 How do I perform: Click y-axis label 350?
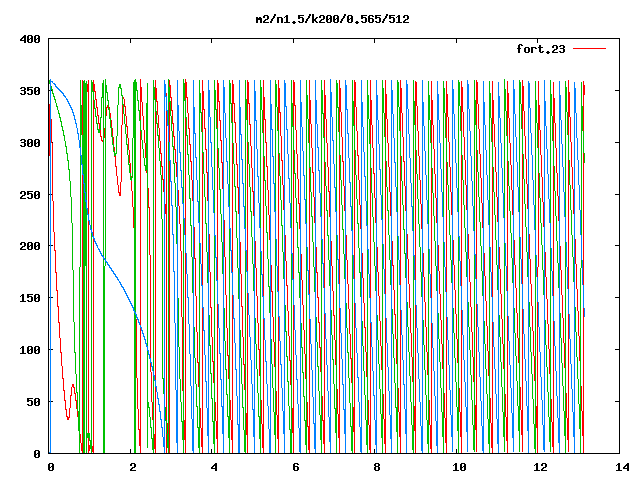click(30, 91)
